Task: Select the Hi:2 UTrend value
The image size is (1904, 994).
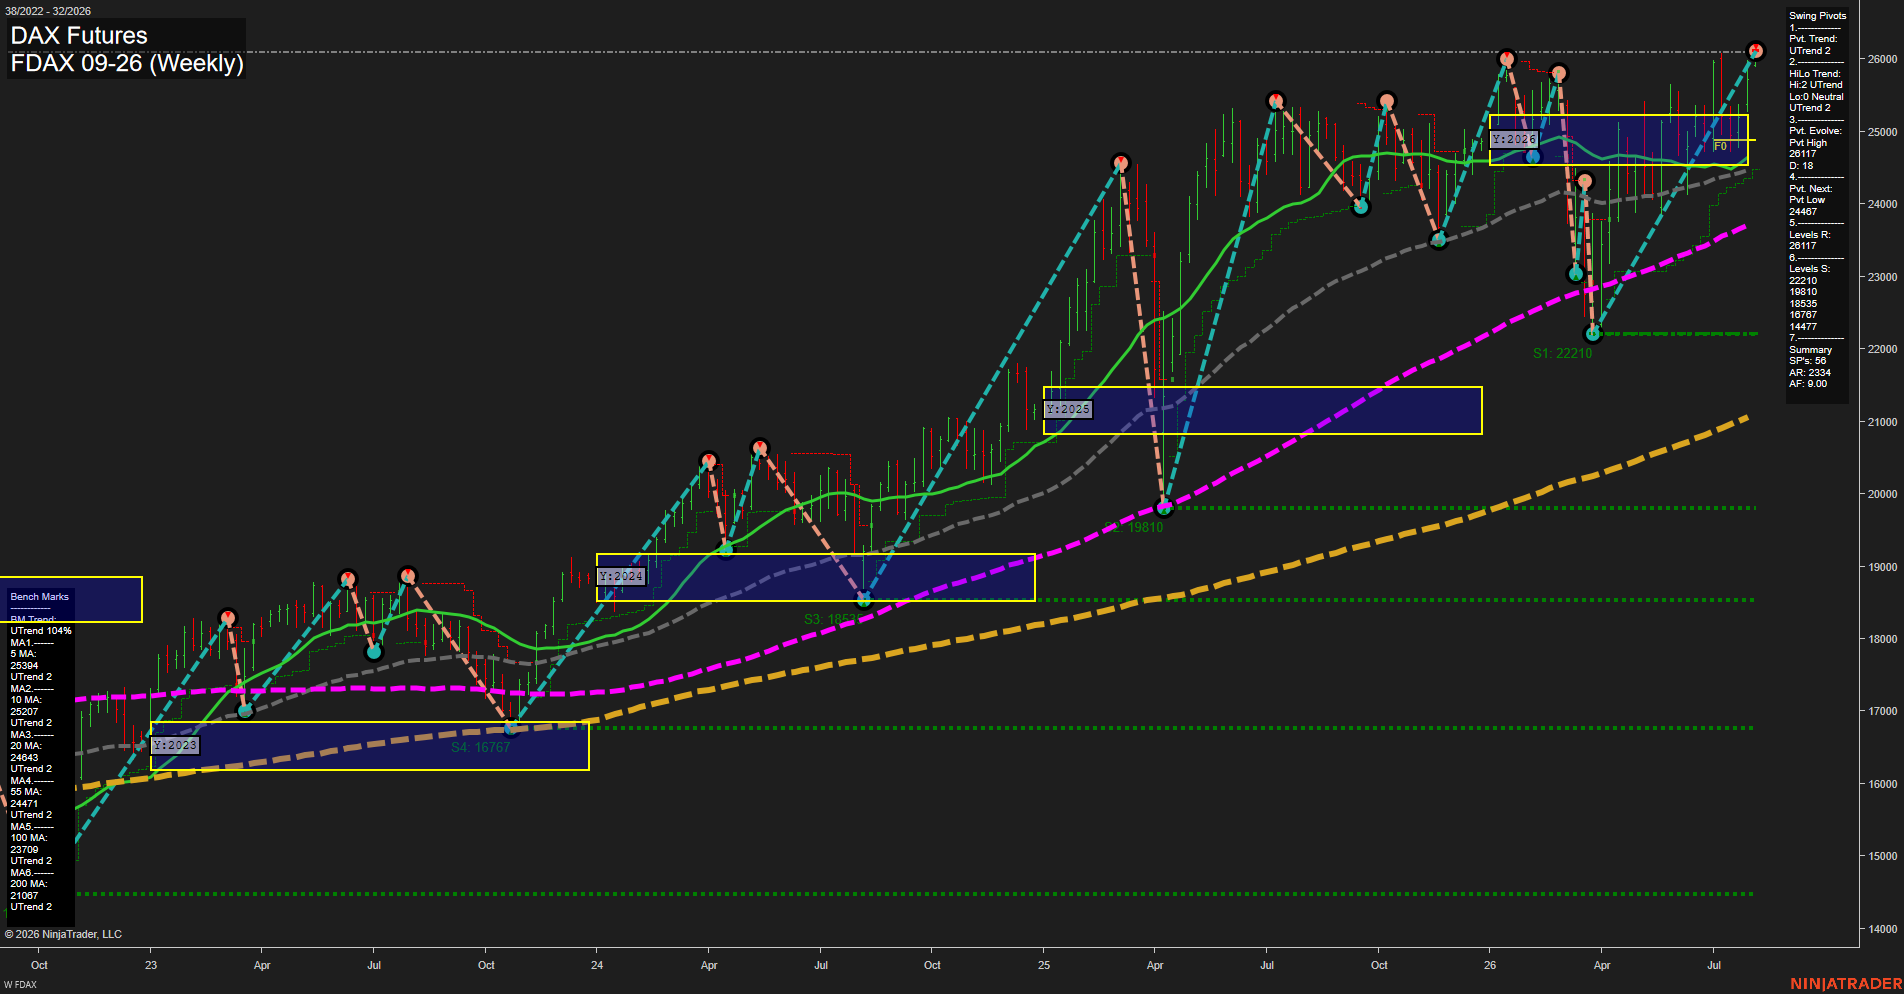Action: (x=1815, y=85)
